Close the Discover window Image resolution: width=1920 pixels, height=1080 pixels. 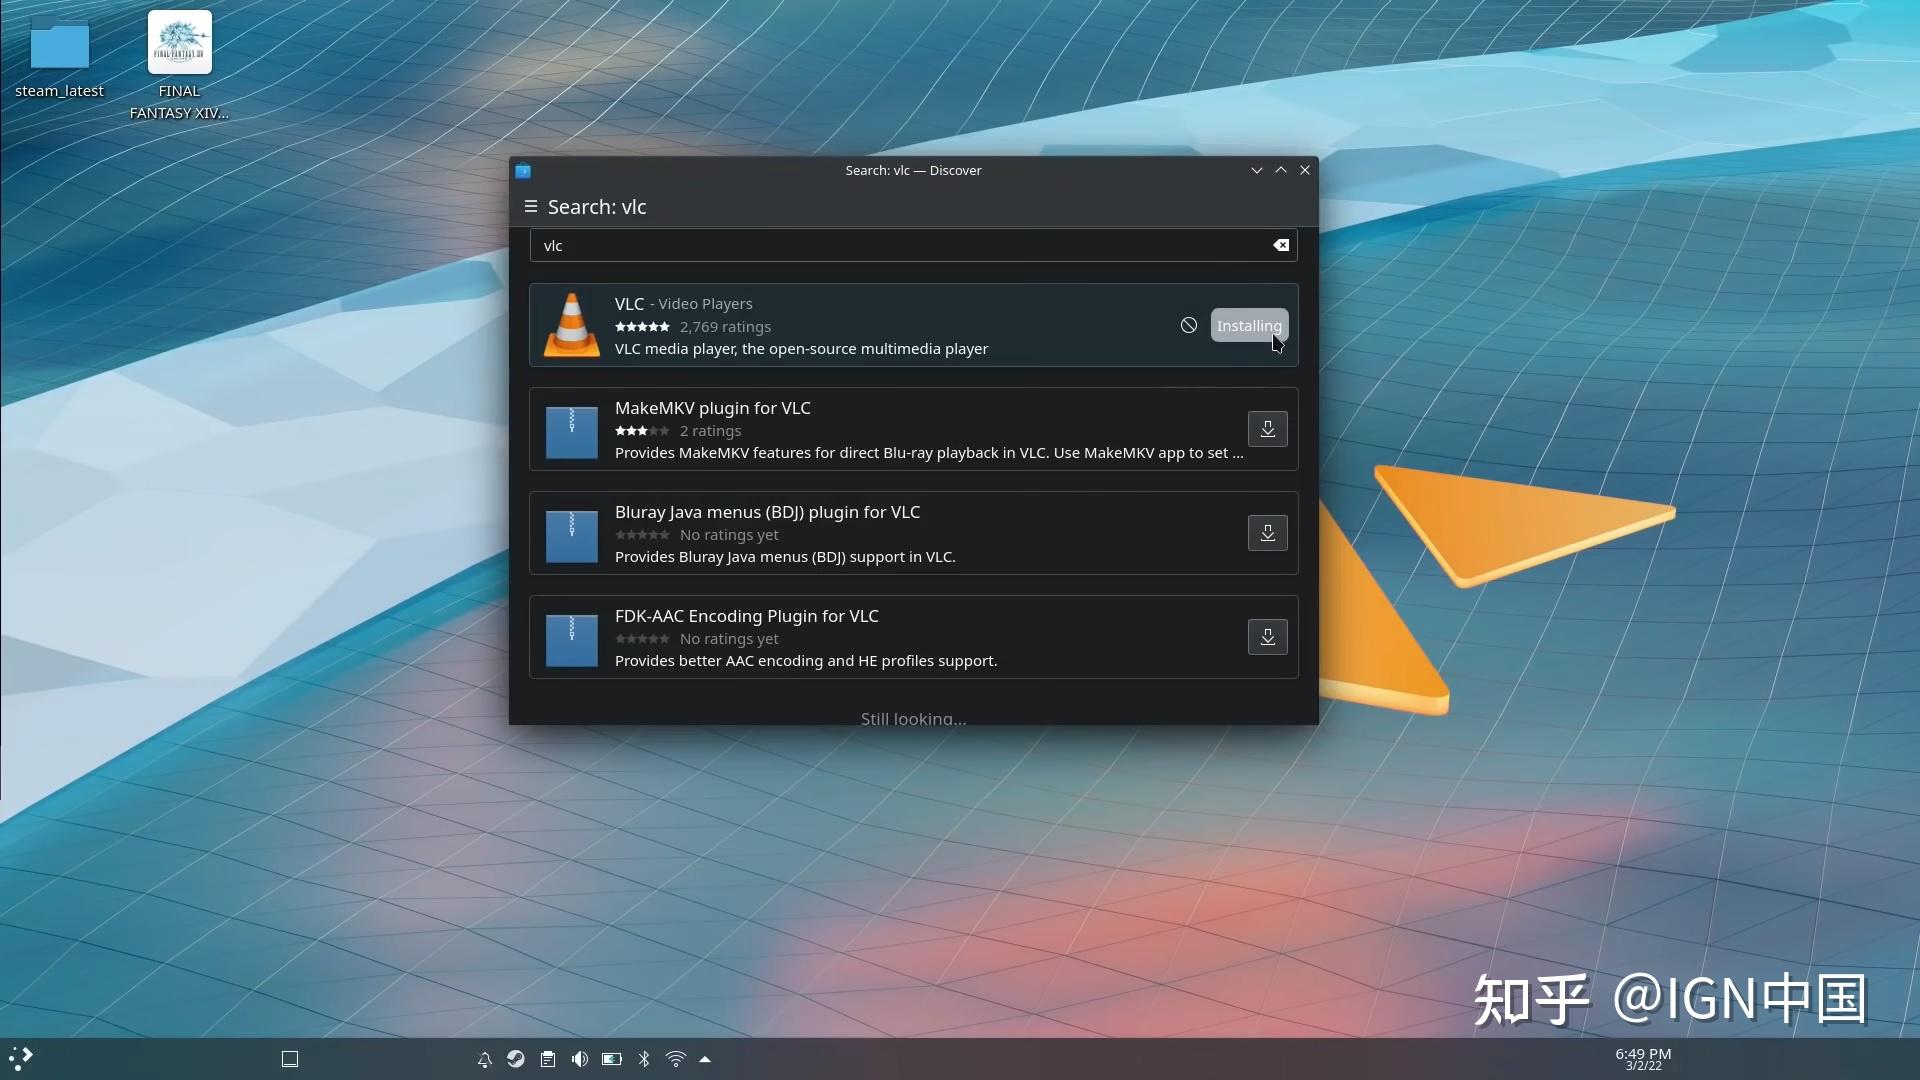[1305, 171]
